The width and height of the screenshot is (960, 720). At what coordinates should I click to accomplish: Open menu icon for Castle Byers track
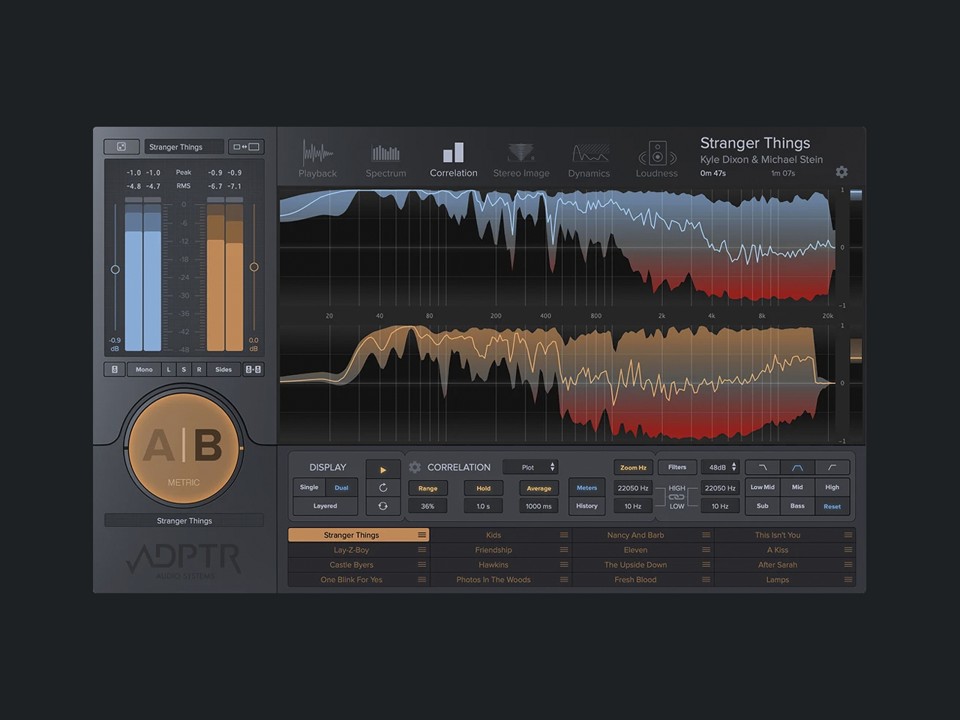422,564
